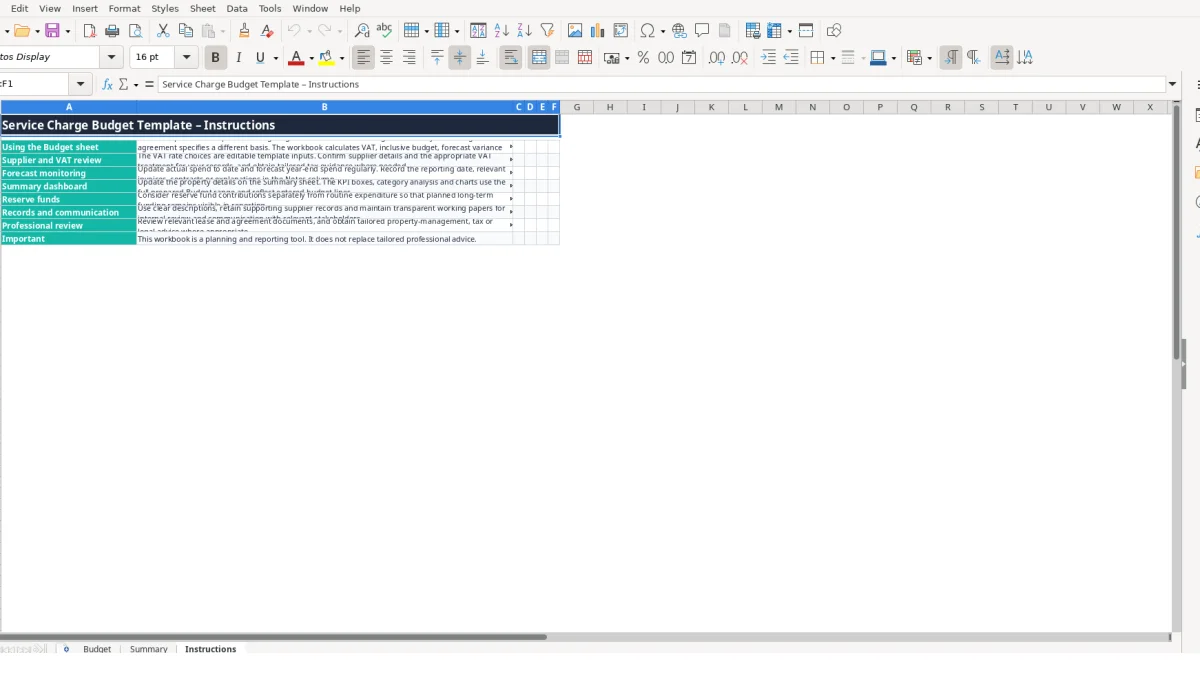The width and height of the screenshot is (1200, 675).
Task: Toggle Print Preview
Action: (x=135, y=31)
